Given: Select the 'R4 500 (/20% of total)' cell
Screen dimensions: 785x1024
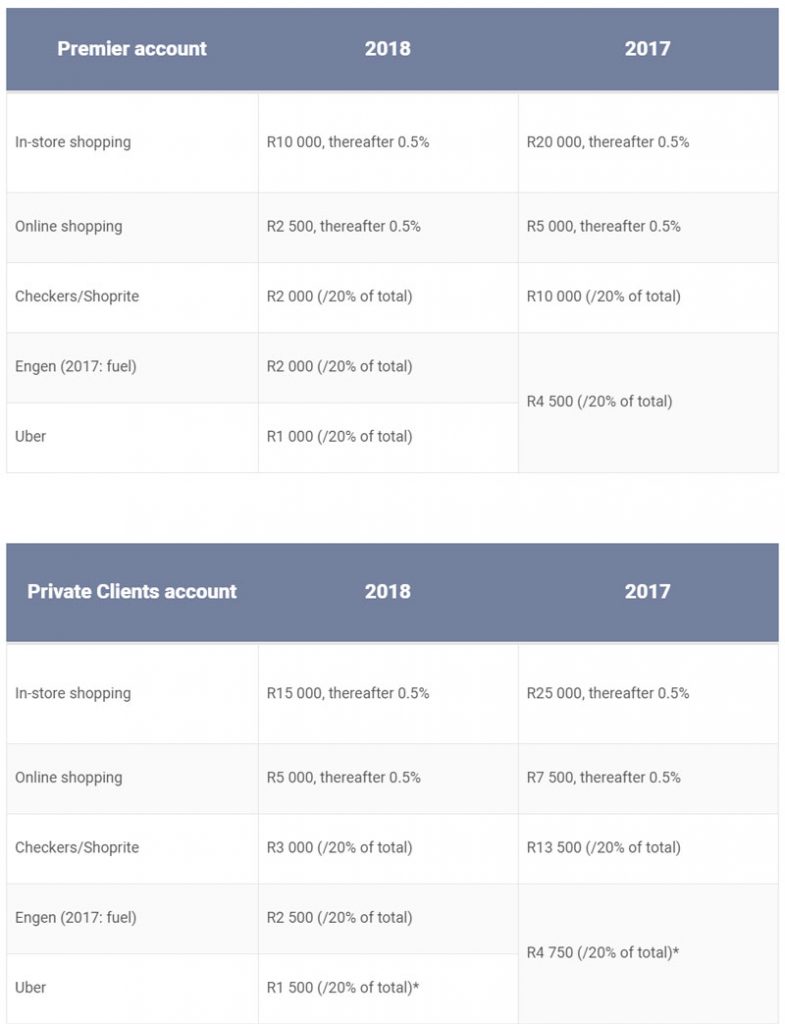Looking at the screenshot, I should pos(600,402).
